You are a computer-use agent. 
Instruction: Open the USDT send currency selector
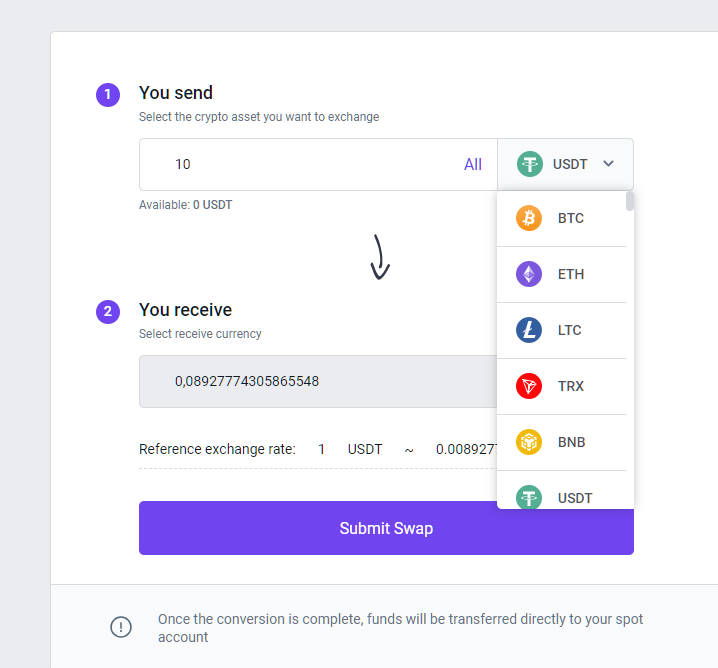point(566,164)
